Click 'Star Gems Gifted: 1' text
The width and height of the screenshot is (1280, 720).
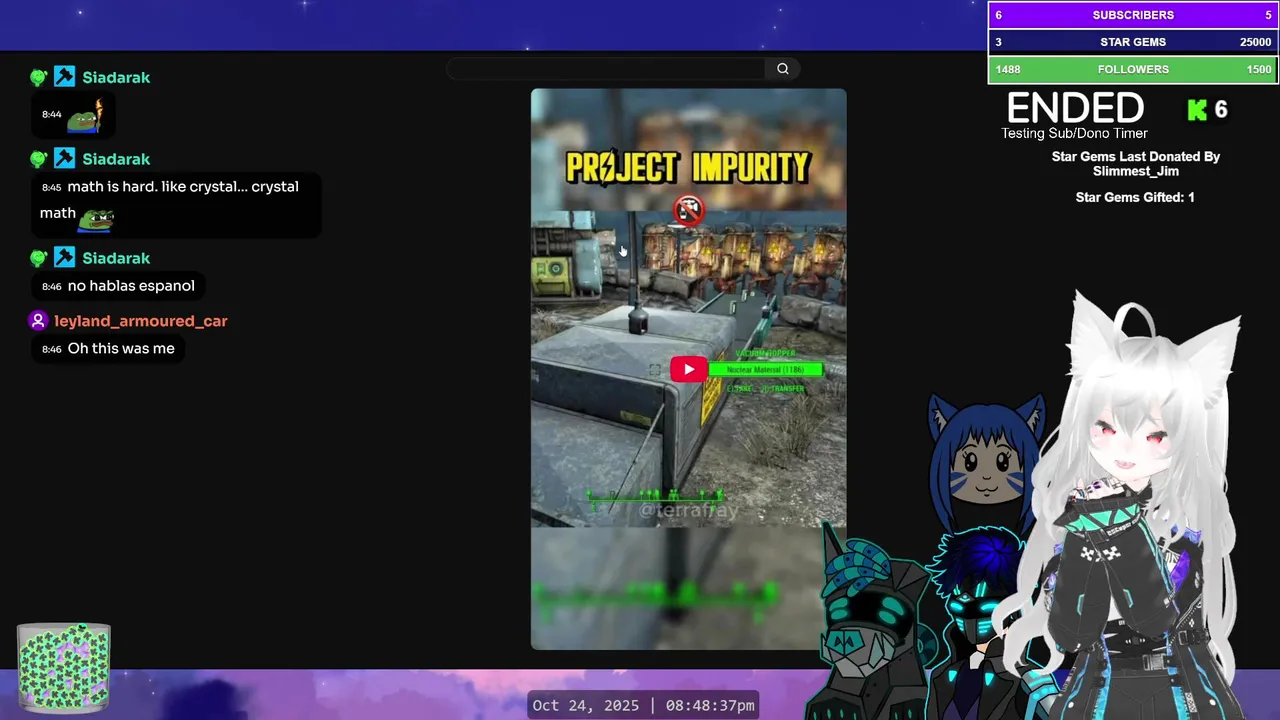(x=1135, y=198)
